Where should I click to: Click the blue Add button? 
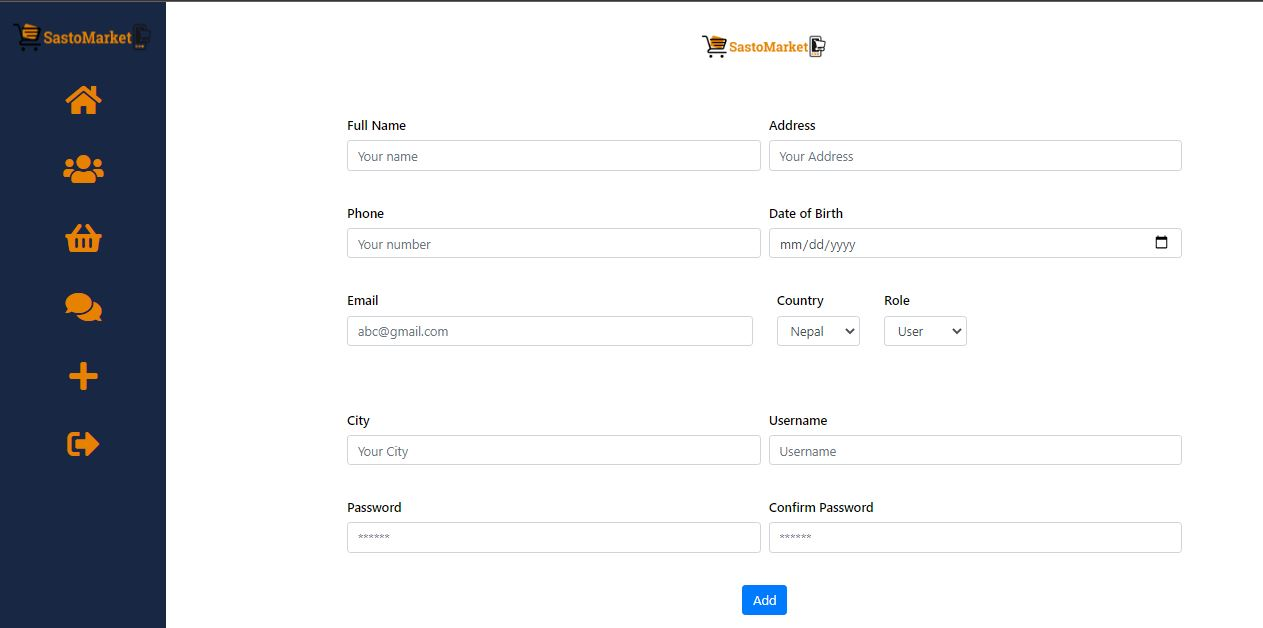pos(764,600)
